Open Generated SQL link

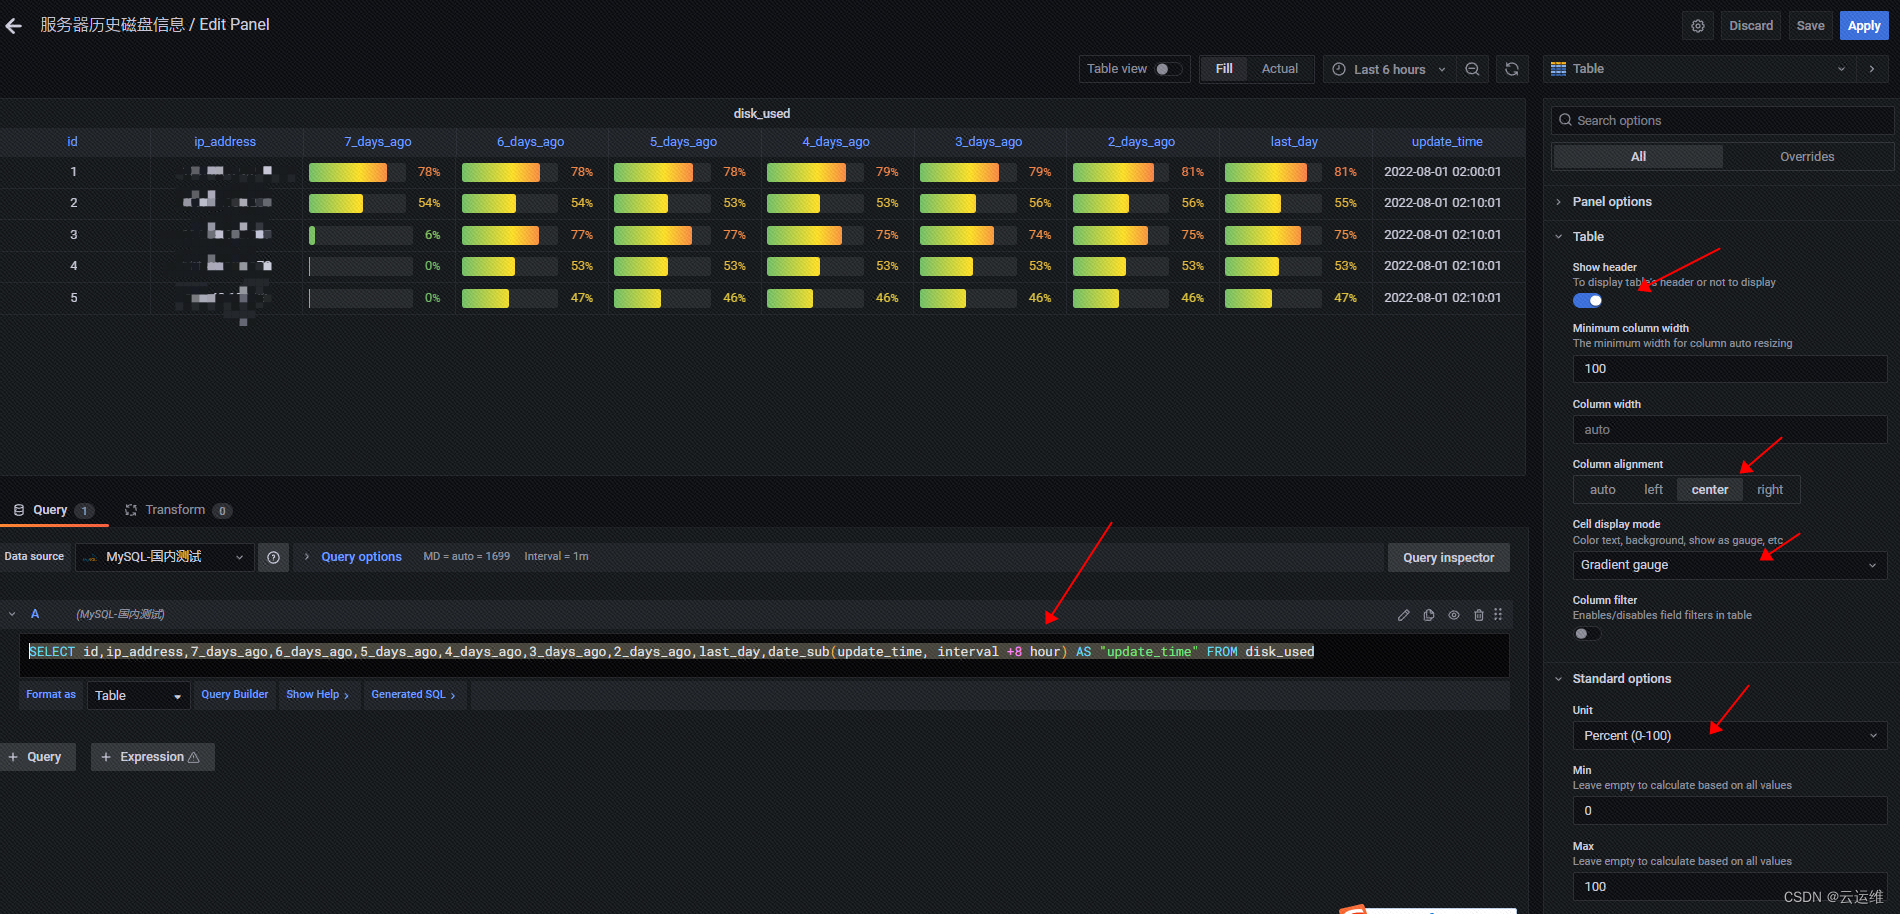pos(413,695)
